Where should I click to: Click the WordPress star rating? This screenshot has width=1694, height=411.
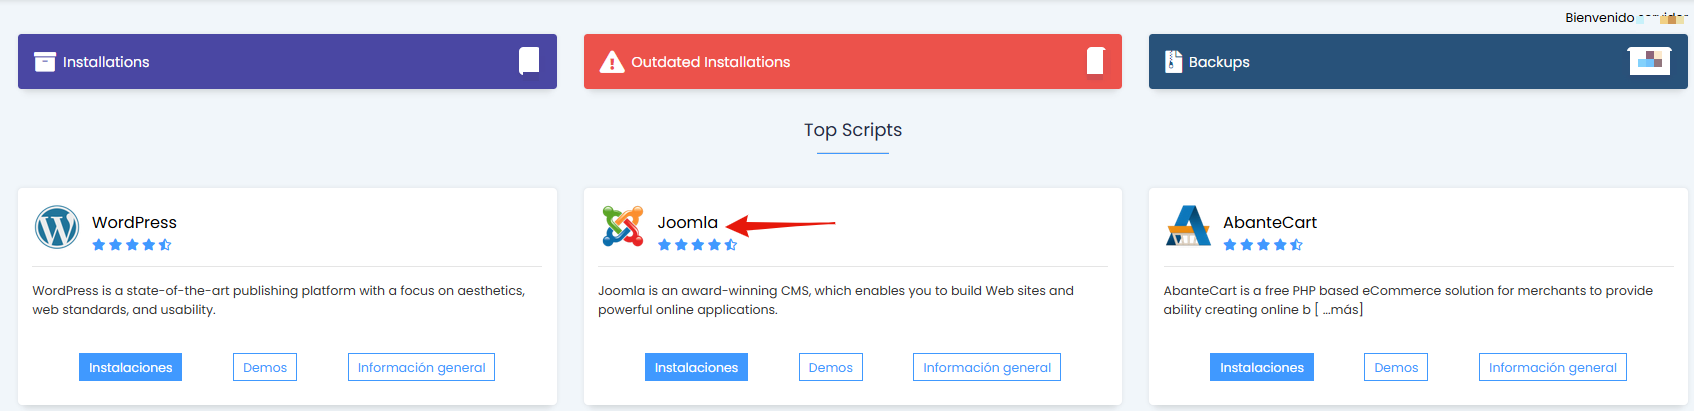tap(132, 245)
